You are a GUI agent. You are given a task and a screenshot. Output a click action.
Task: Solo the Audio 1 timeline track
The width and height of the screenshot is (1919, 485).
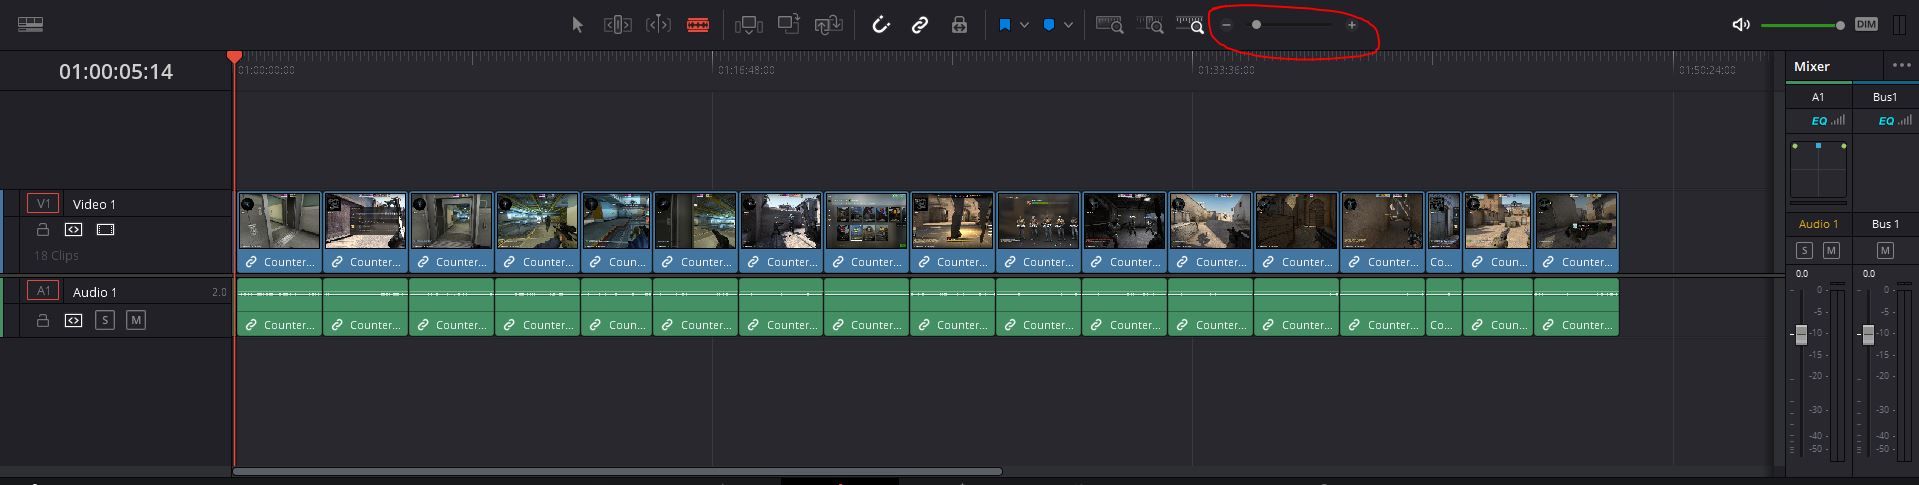point(105,320)
